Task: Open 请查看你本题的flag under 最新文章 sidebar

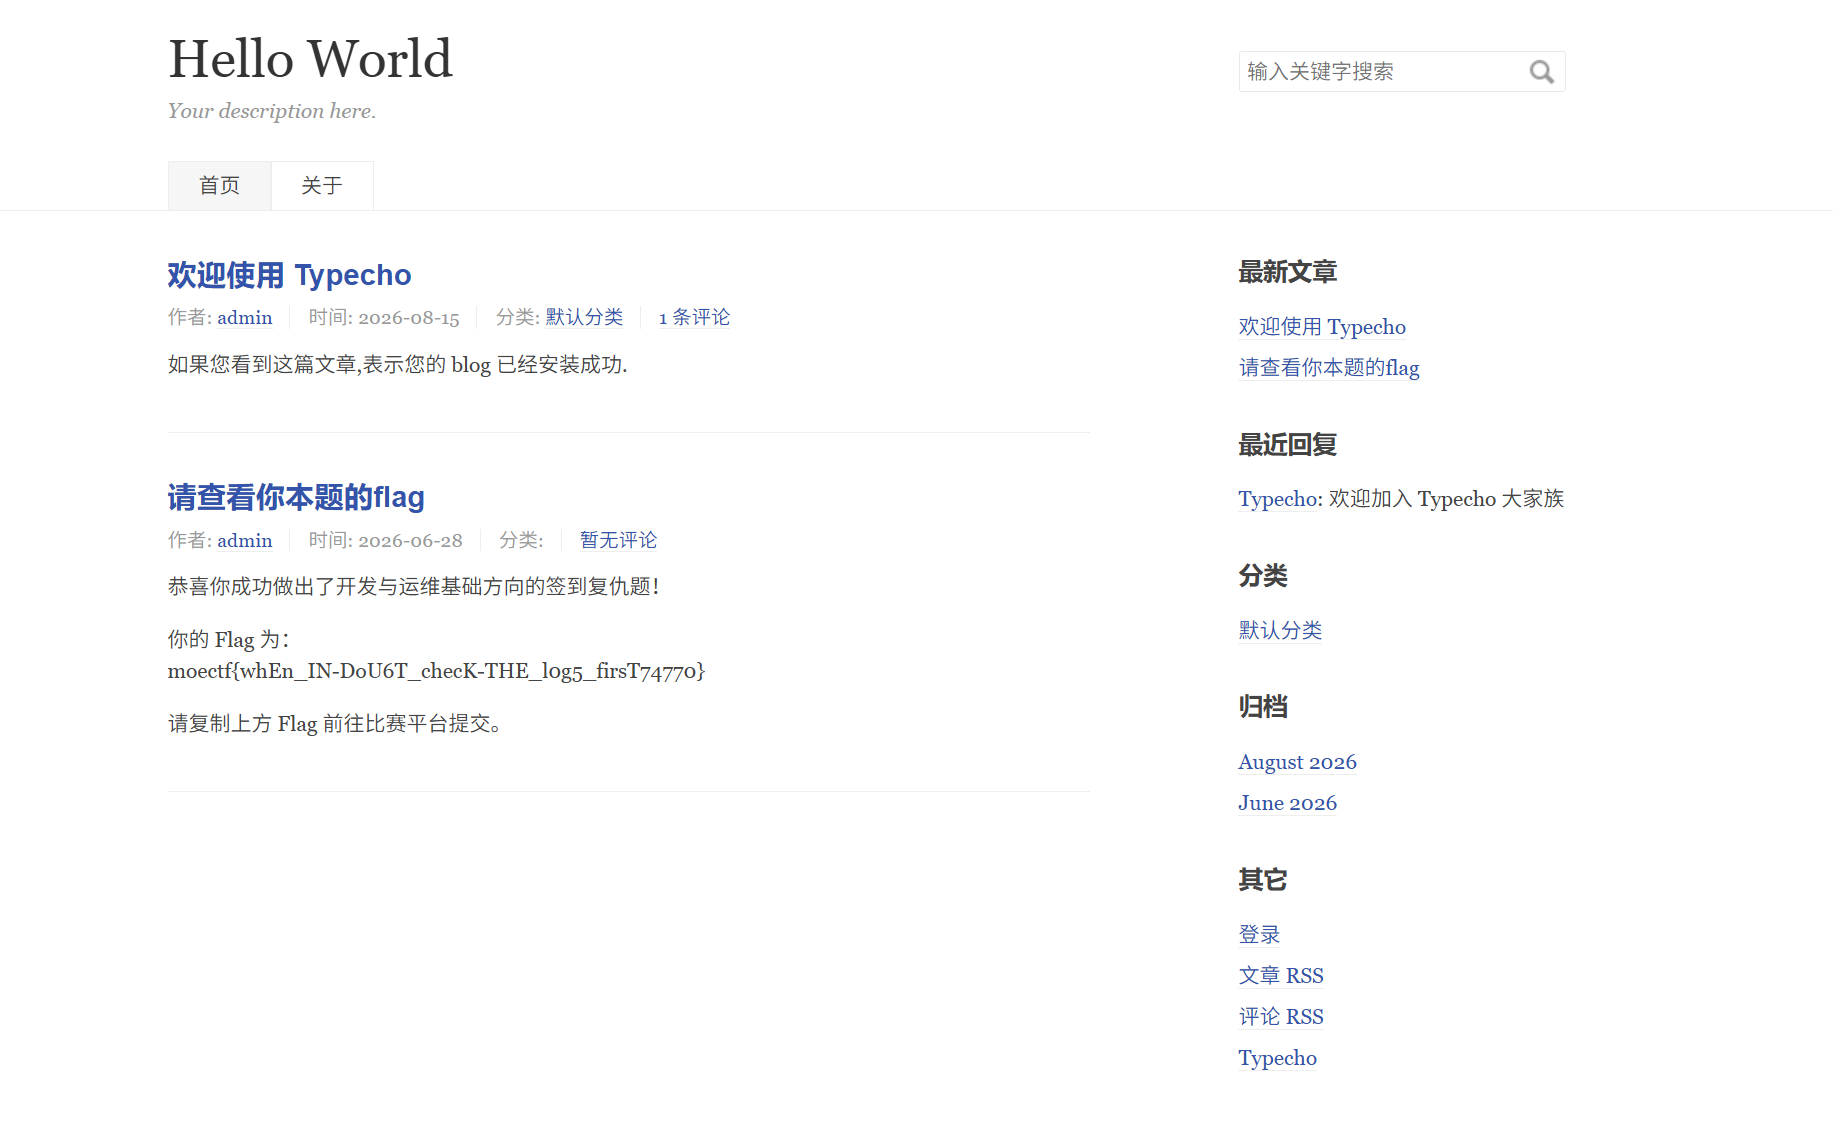Action: [x=1329, y=368]
